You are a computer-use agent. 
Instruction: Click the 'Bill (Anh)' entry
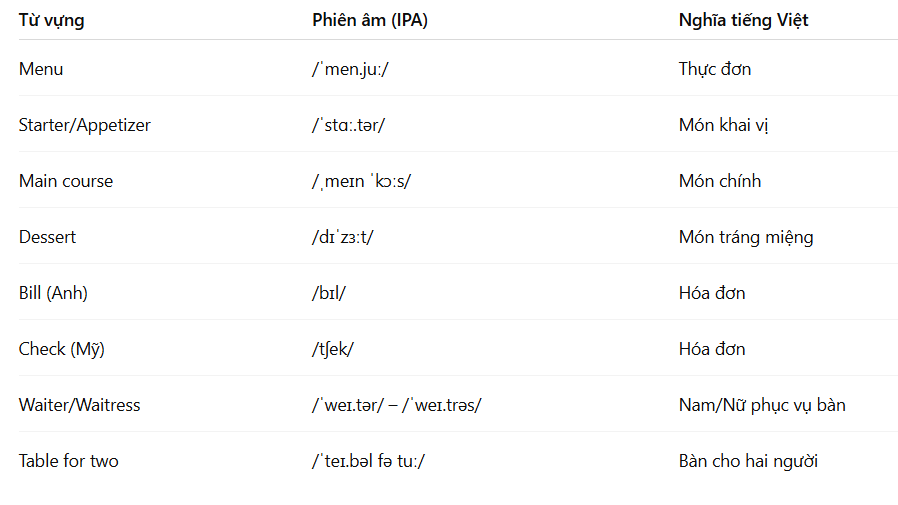53,293
